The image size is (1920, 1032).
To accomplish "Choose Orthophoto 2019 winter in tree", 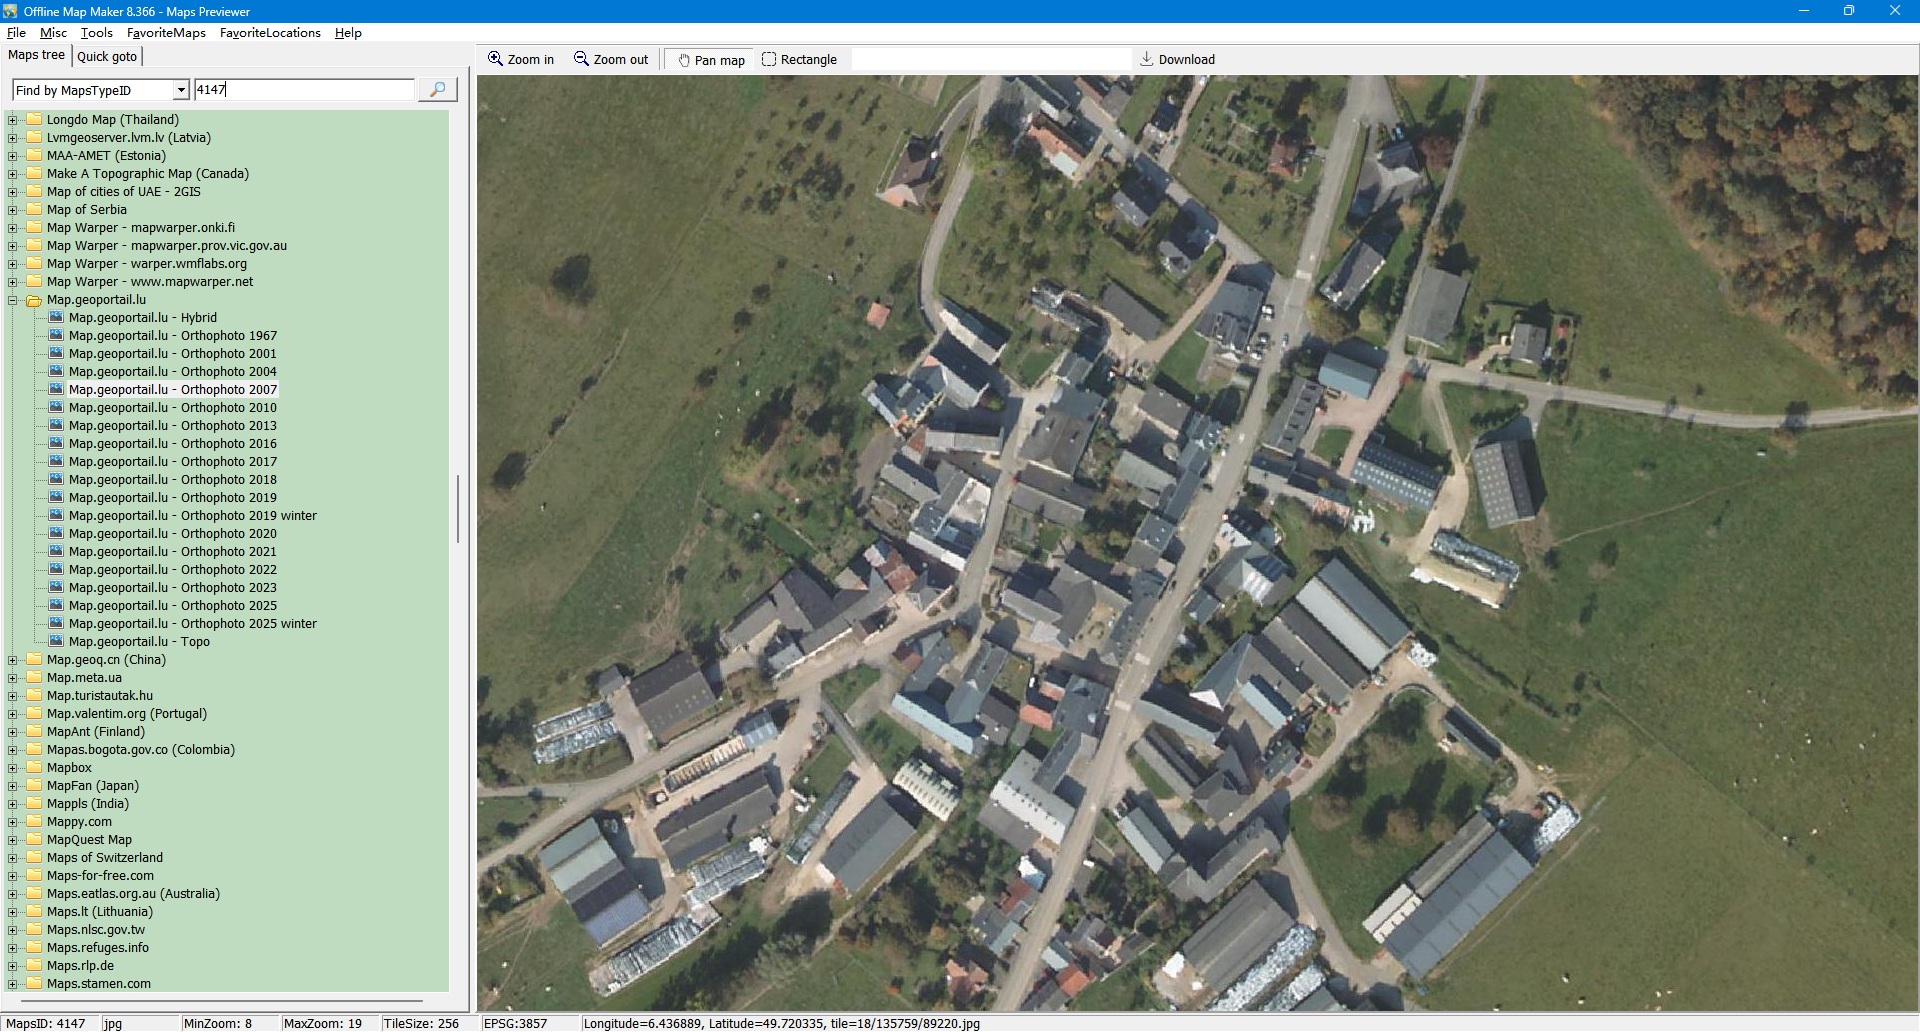I will pyautogui.click(x=192, y=516).
